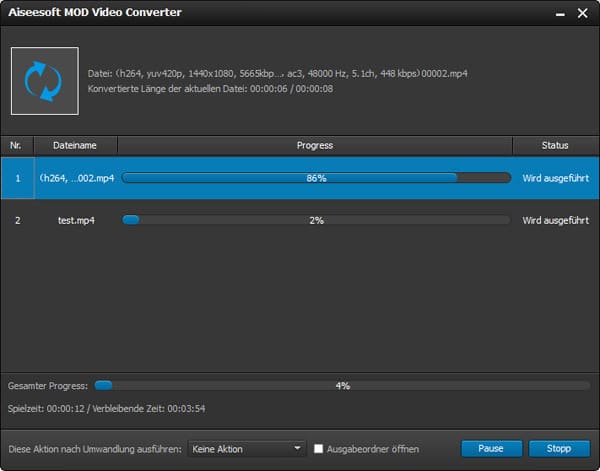Click the Nr. column header
600x471 pixels.
(17, 146)
